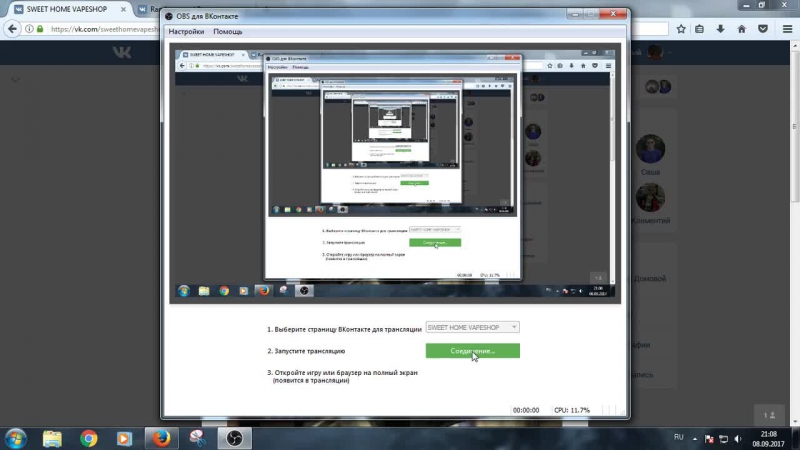Click the stream preview thumbnail area
Image resolution: width=800 pixels, height=450 pixels.
[394, 175]
